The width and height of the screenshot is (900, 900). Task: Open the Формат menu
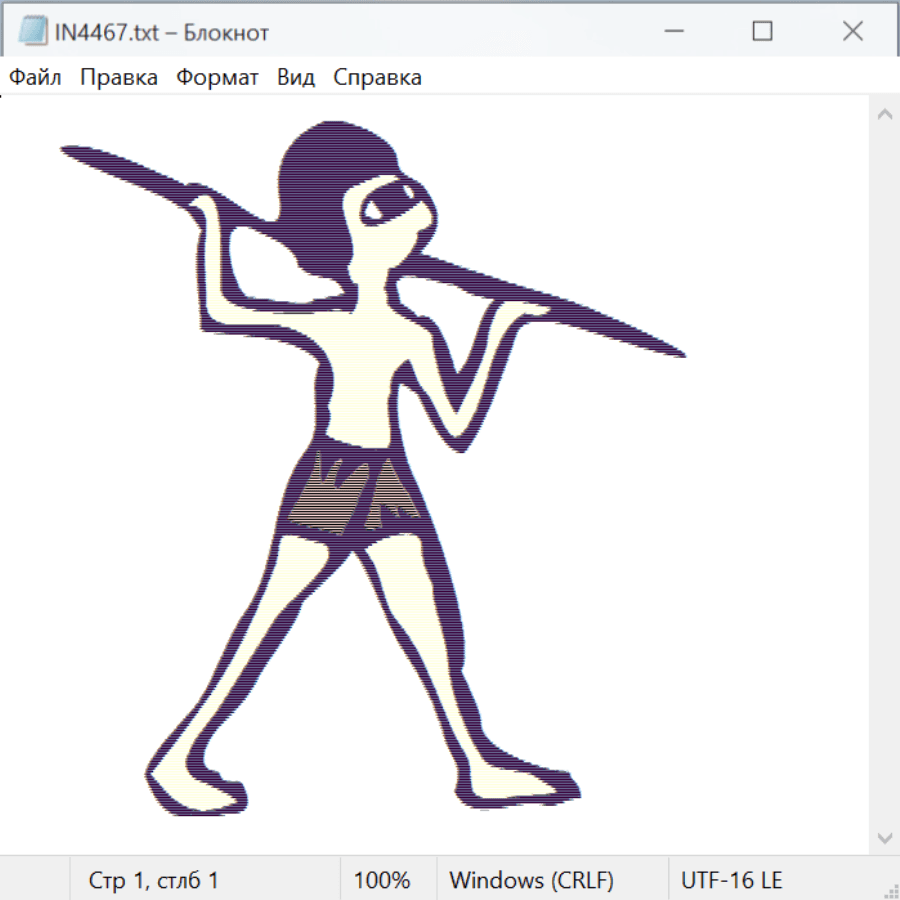click(x=217, y=78)
